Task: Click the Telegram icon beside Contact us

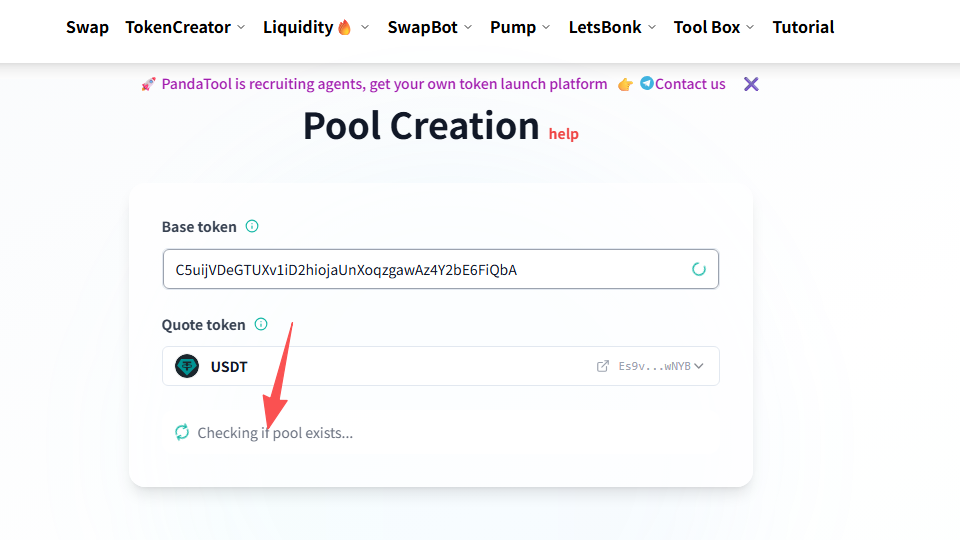Action: pyautogui.click(x=647, y=83)
